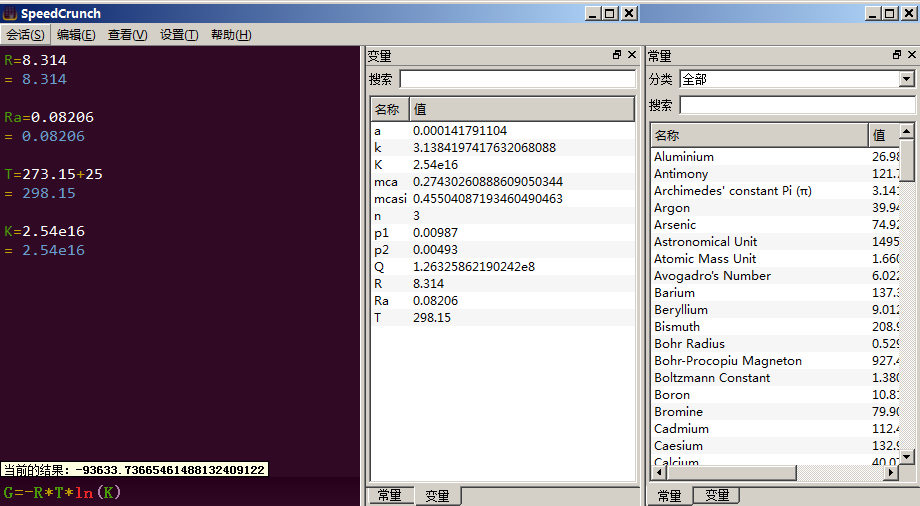This screenshot has height=506, width=920.
Task: Float the 常量 panel with undock icon
Action: (x=897, y=55)
